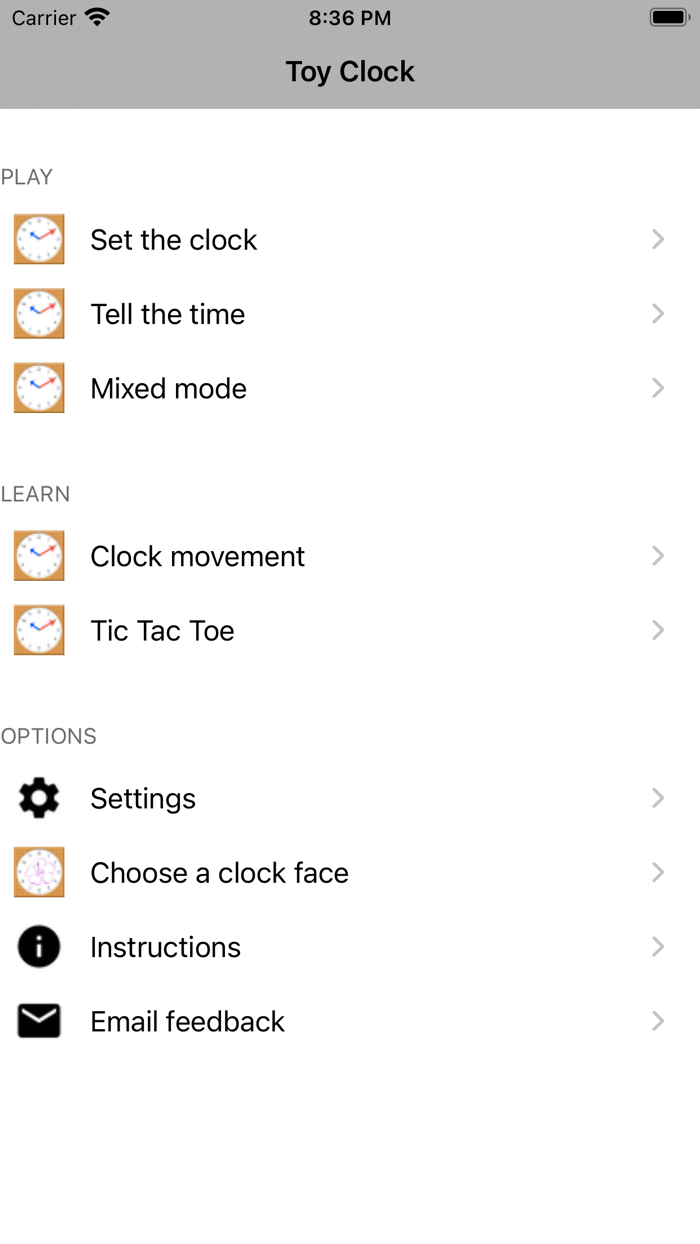Screen dimensions: 700x1244
Task: Tap the Toy Clock navigation title
Action: 350,72
